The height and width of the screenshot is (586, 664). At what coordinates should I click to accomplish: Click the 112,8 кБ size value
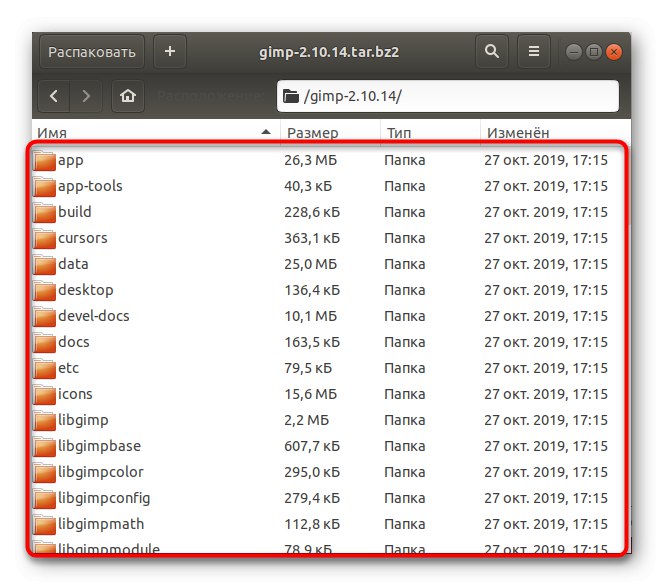[x=312, y=524]
